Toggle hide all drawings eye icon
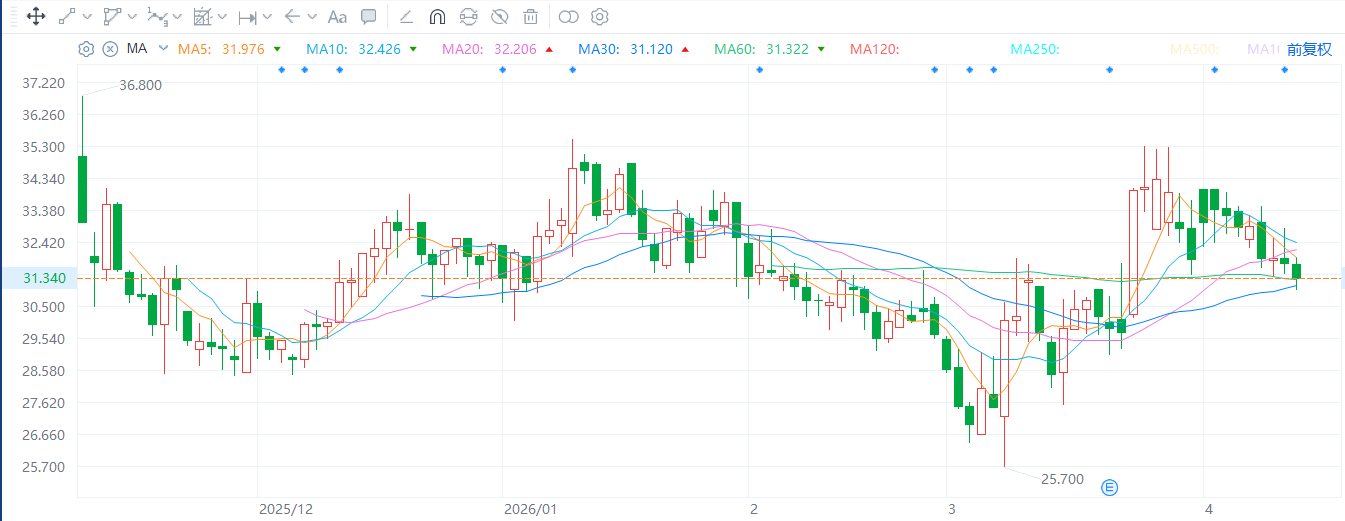The width and height of the screenshot is (1345, 521). 500,16
